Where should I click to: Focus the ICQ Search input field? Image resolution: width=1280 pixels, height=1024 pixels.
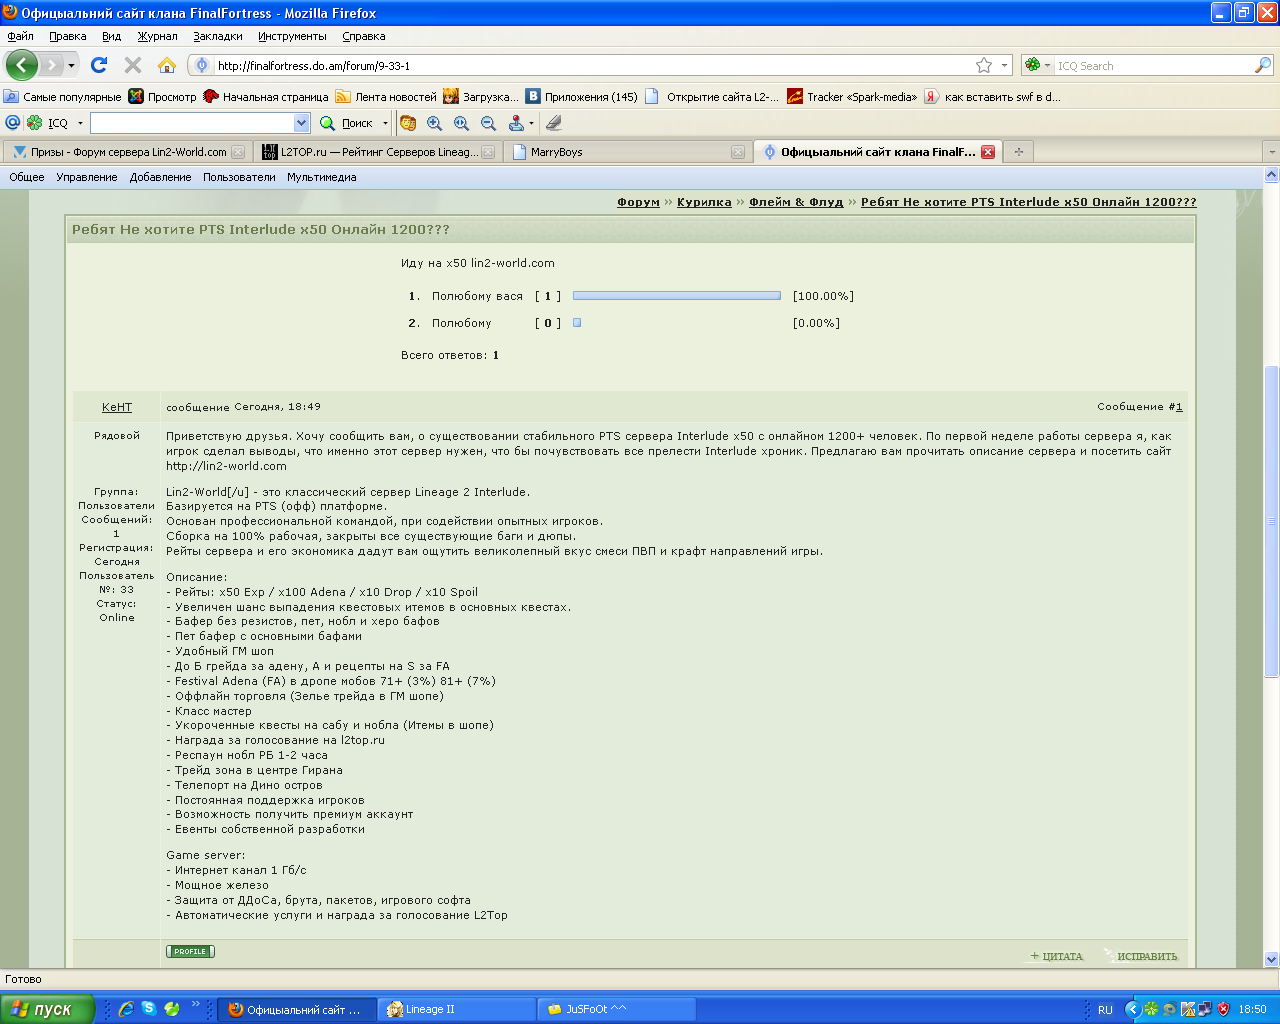coord(1154,65)
